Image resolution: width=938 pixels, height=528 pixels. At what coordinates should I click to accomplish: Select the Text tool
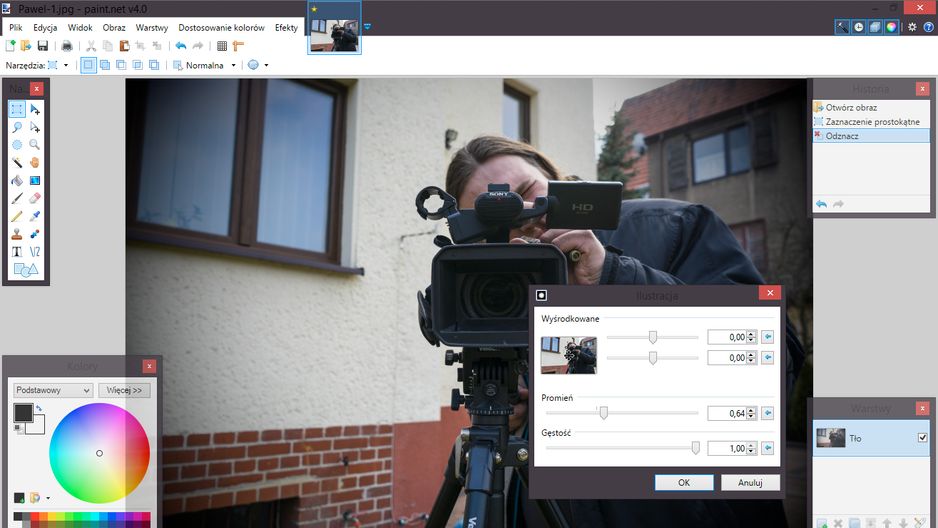[17, 252]
